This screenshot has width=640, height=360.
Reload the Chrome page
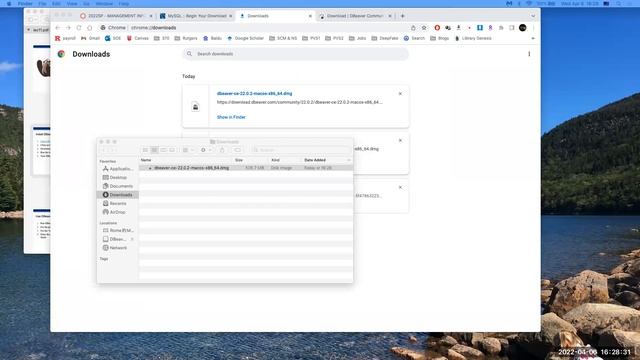pyautogui.click(x=79, y=28)
